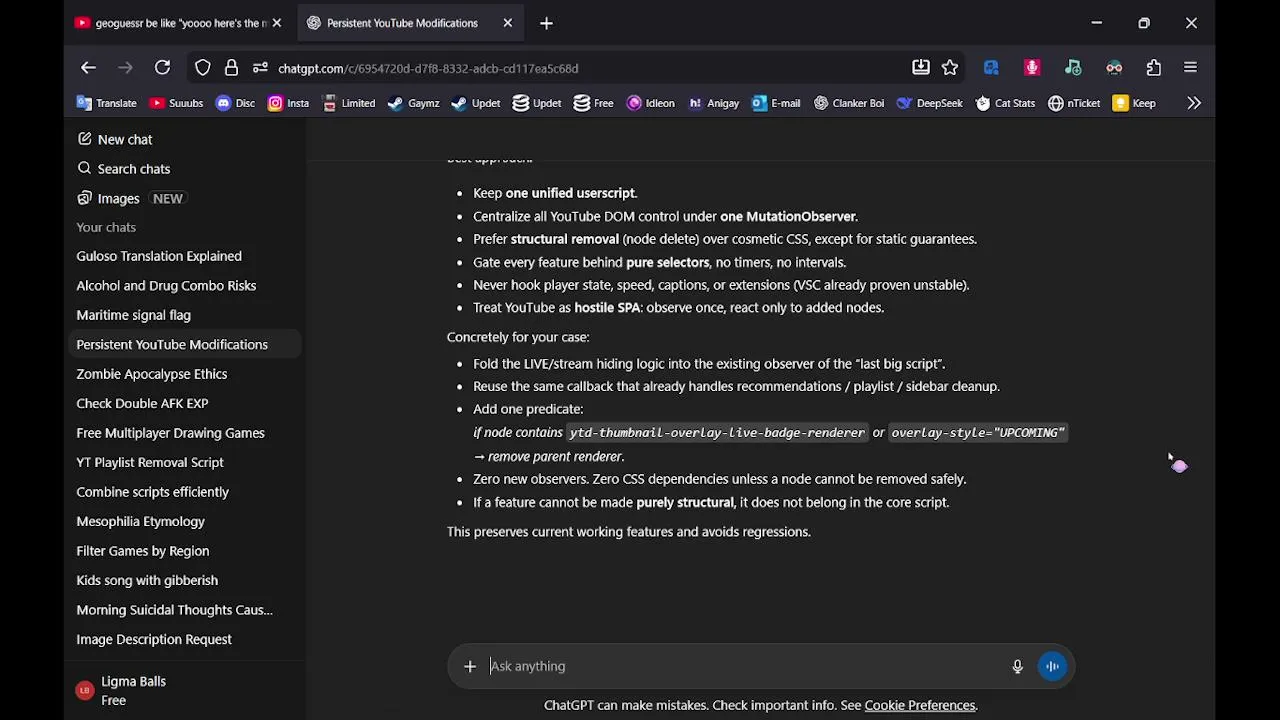Screen dimensions: 1280x720
Task: Open the Firefox hamburger application menu
Action: coord(1190,68)
